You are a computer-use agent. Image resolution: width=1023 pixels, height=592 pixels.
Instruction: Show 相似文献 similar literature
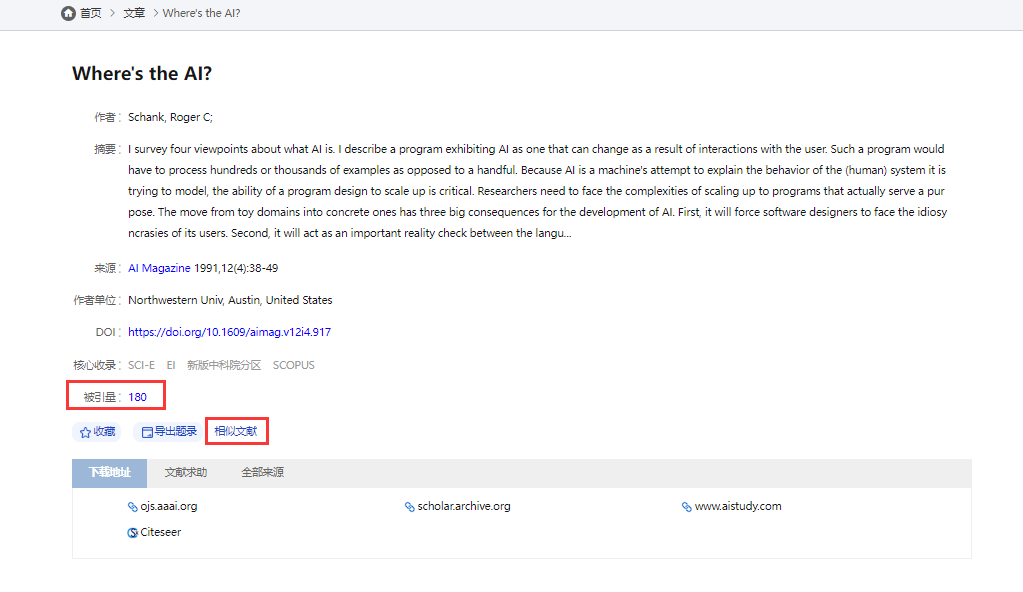pyautogui.click(x=236, y=431)
